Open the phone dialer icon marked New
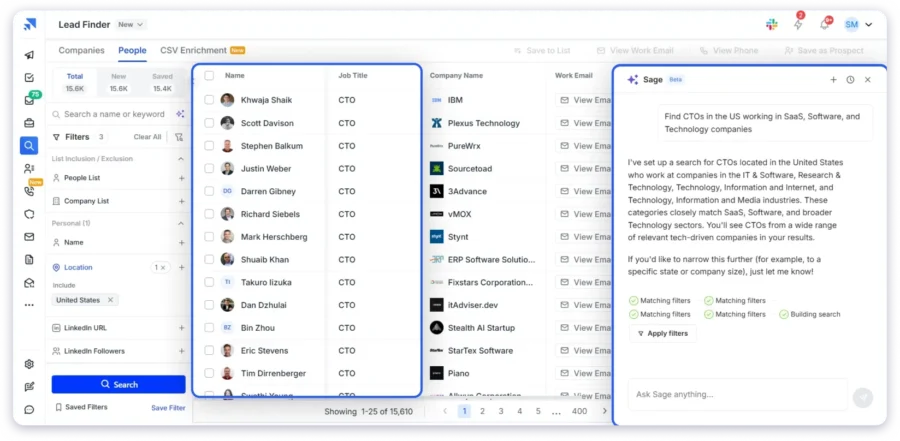 click(29, 191)
